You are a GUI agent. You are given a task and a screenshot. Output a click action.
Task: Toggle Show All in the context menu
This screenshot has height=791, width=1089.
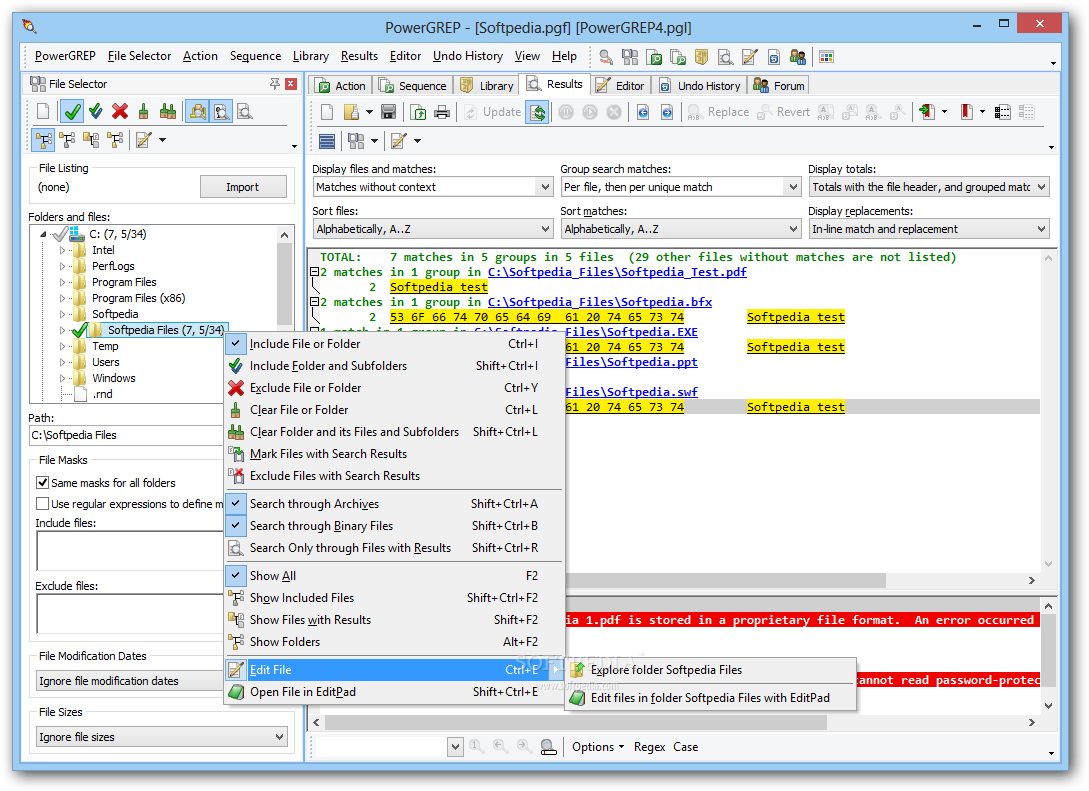[394, 576]
